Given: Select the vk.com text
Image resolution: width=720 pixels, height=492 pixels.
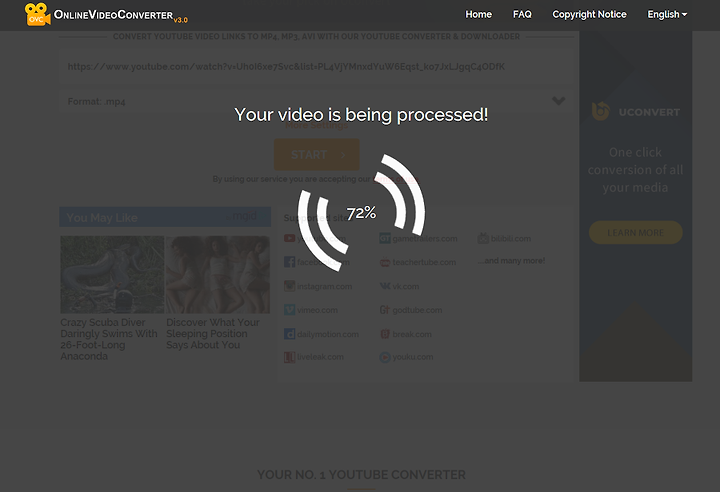Looking at the screenshot, I should (x=405, y=286).
